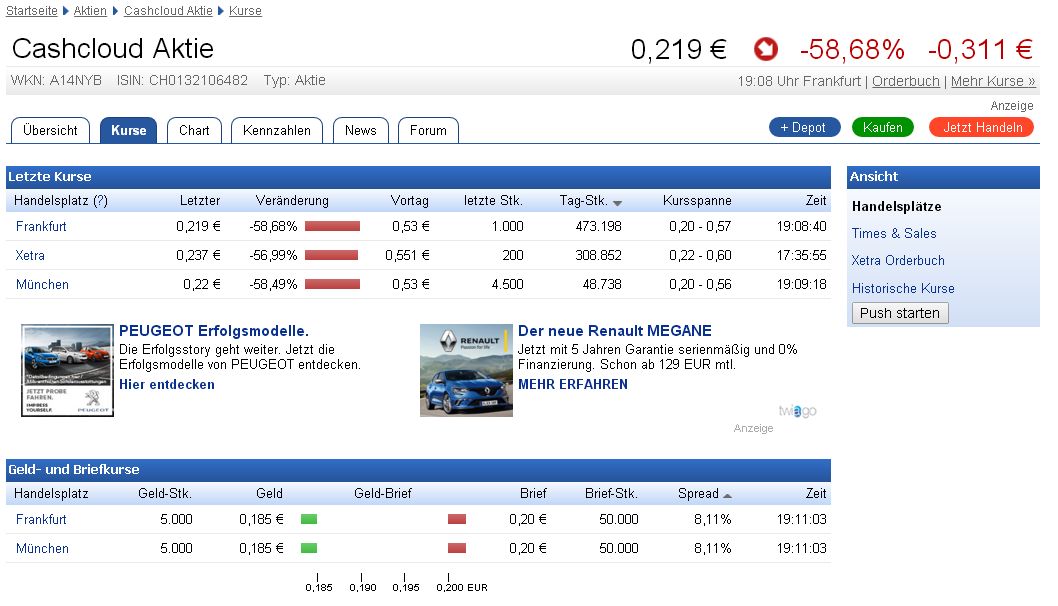
Task: Click the breadcrumb arrow after Startseite
Action: tap(63, 11)
